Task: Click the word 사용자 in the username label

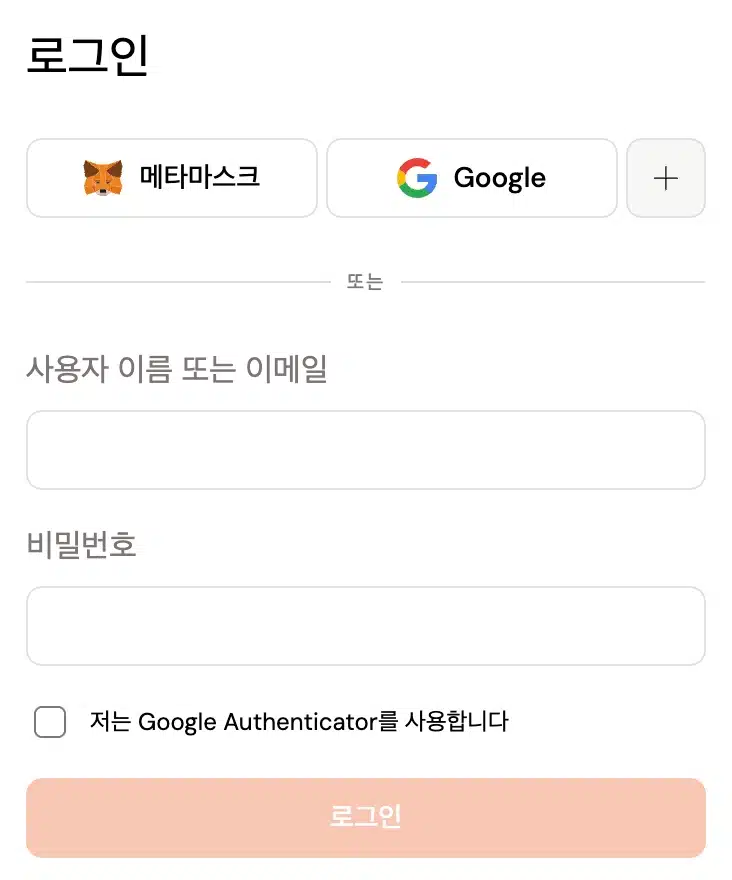Action: [x=67, y=370]
